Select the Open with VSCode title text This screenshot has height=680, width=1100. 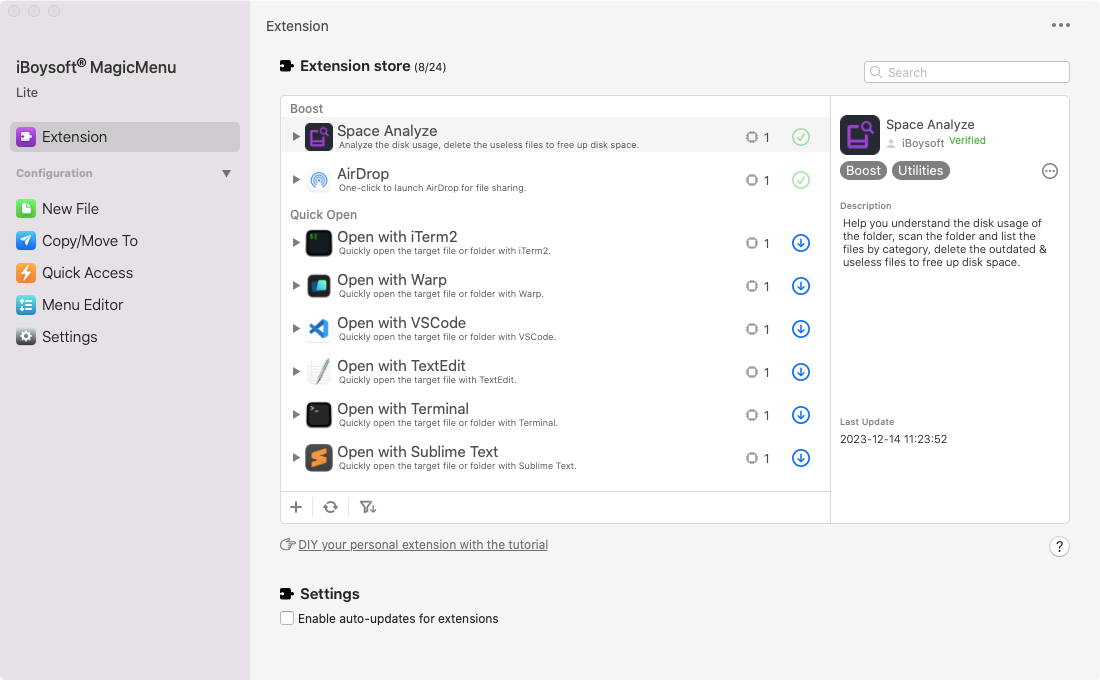pyautogui.click(x=401, y=323)
